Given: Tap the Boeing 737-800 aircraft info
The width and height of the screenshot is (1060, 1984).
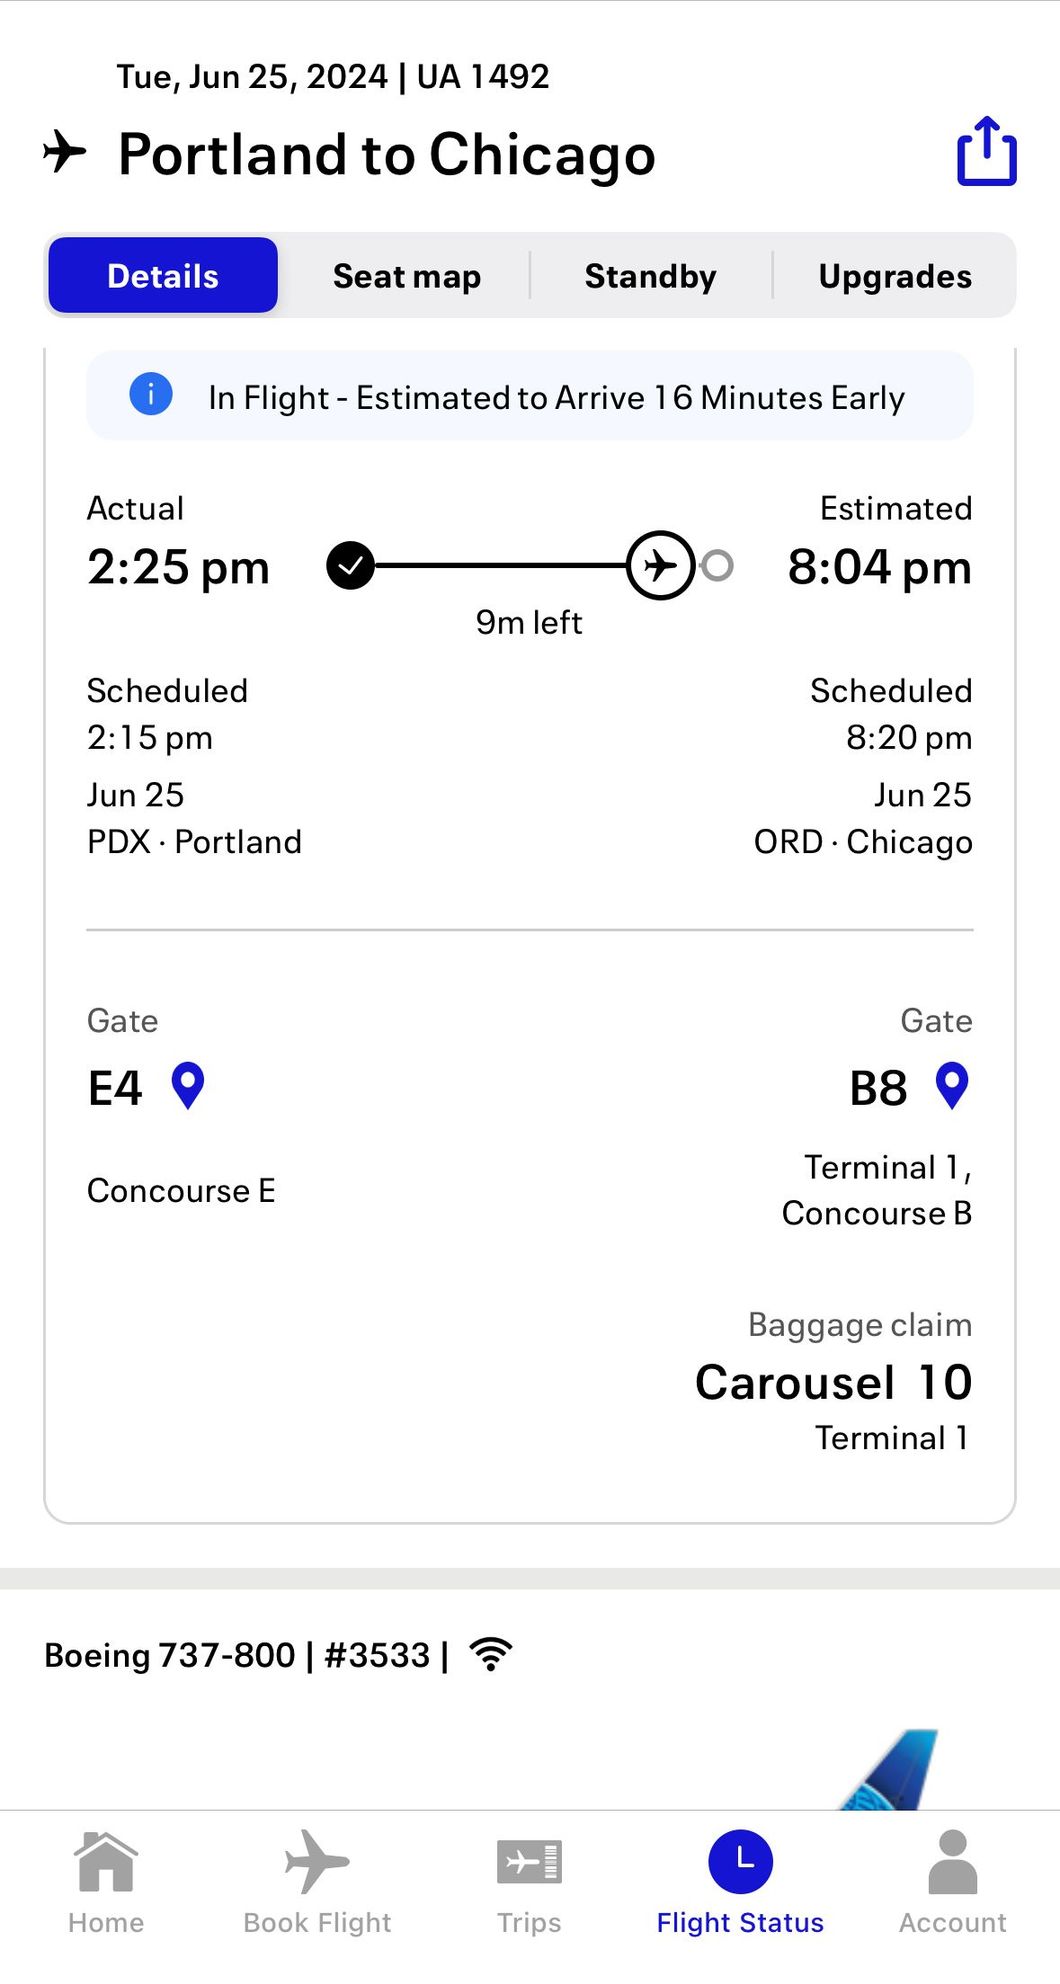Looking at the screenshot, I should coord(236,1655).
